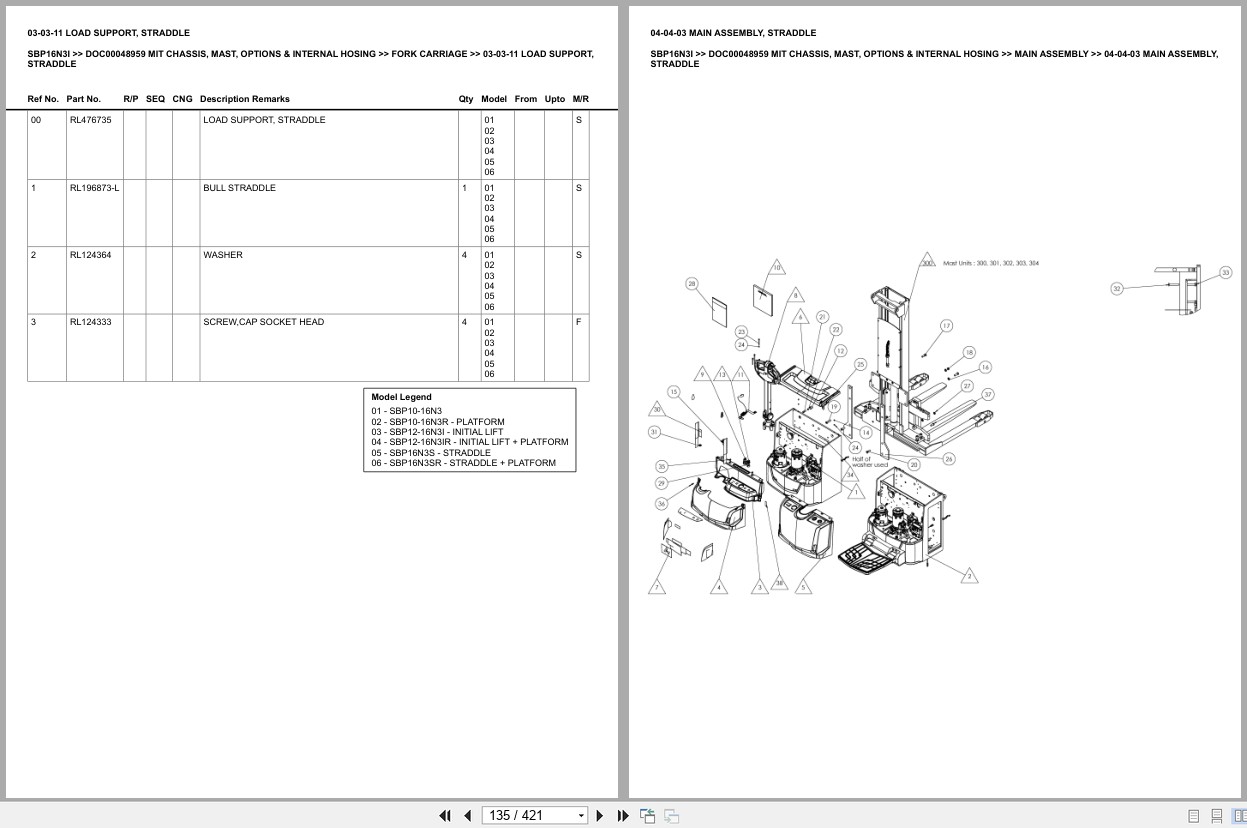Click description BULL STRADDLE
The height and width of the screenshot is (828, 1247).
point(239,188)
